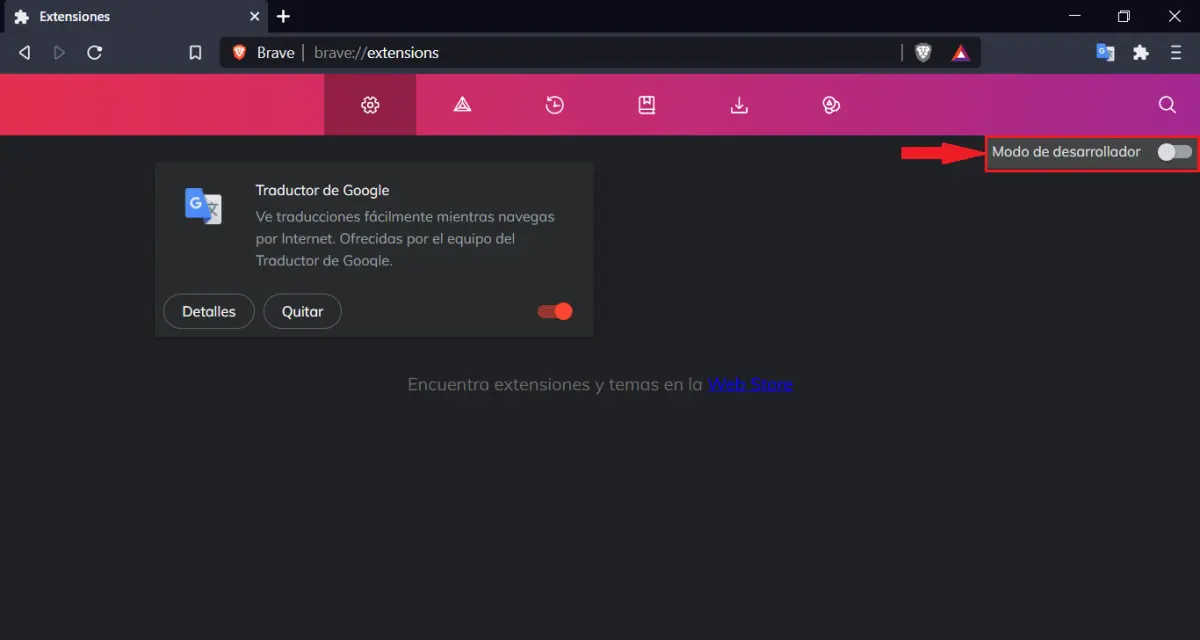Open the Settings gear tab
The height and width of the screenshot is (640, 1200).
(x=370, y=105)
